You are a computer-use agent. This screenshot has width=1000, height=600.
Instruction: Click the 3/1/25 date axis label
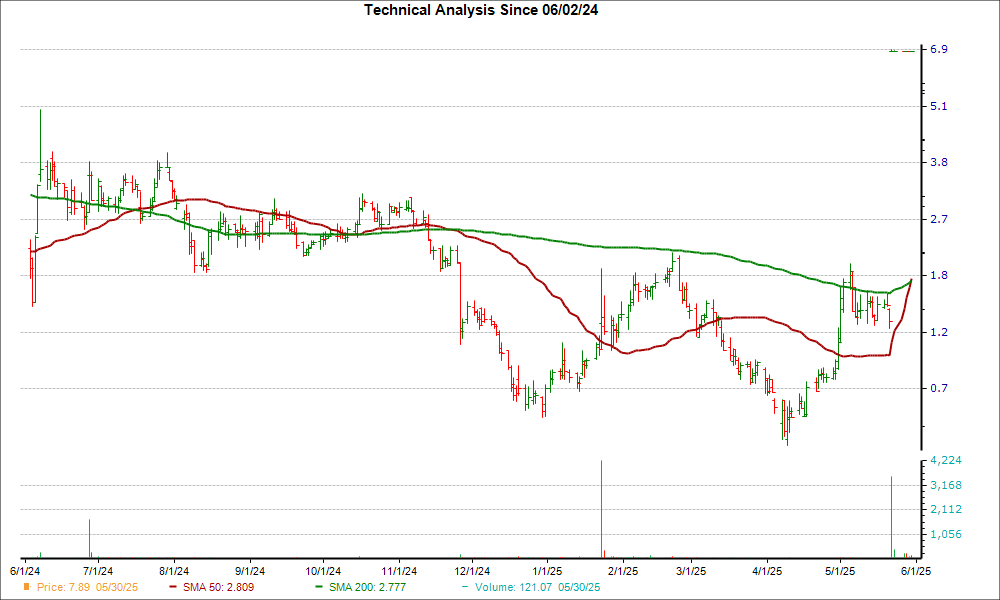pos(691,571)
